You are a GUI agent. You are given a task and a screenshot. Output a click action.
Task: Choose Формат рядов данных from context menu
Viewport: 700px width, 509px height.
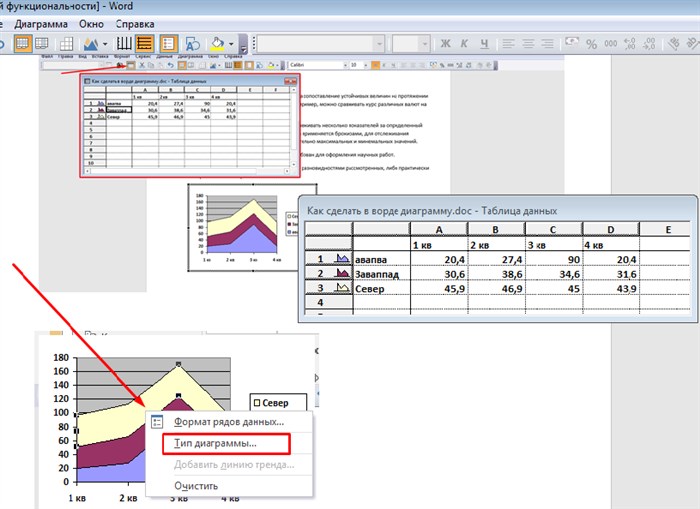229,422
